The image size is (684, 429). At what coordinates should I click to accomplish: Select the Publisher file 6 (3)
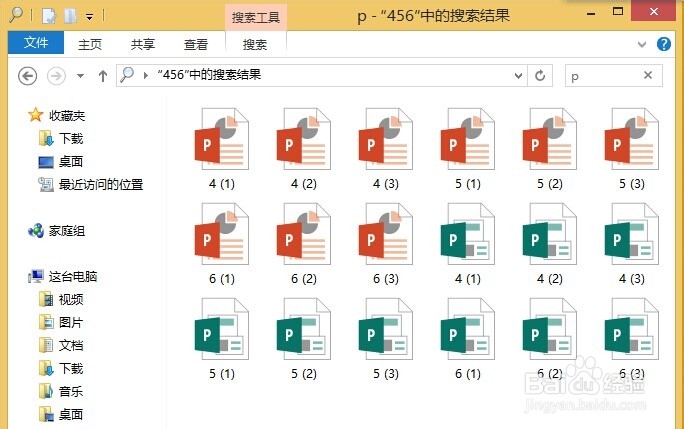coord(632,339)
